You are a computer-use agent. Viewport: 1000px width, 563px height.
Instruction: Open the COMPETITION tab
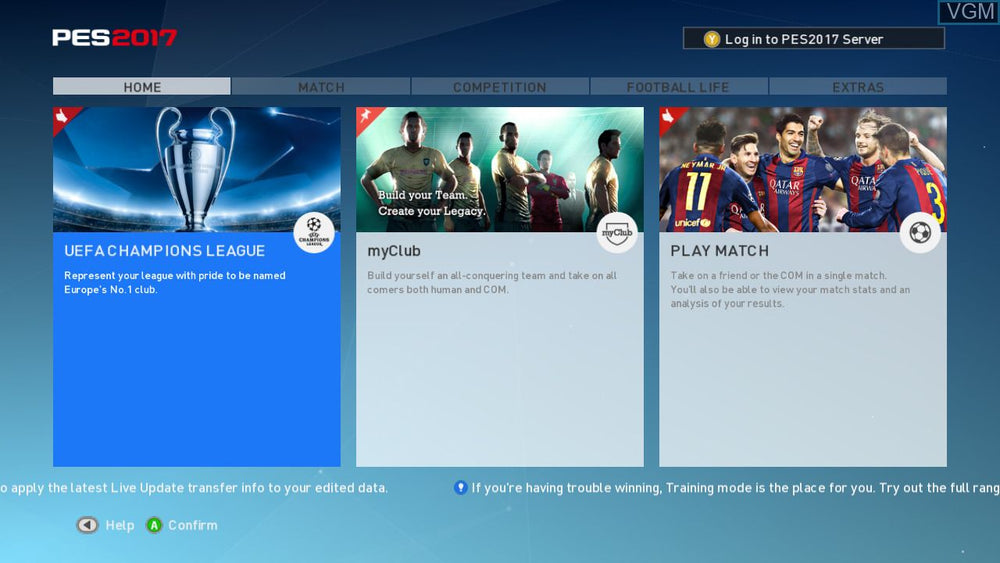pyautogui.click(x=500, y=87)
